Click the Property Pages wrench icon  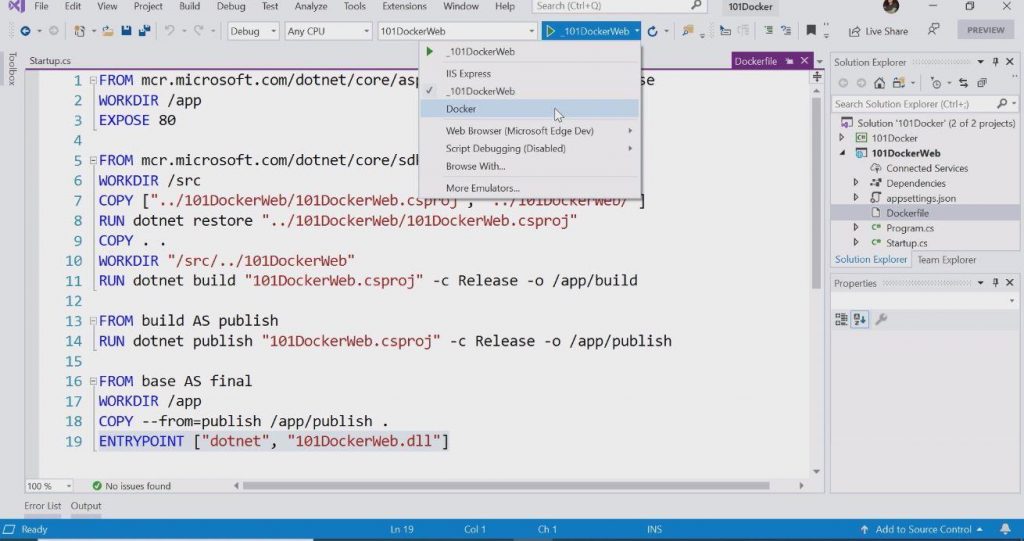[x=881, y=320]
